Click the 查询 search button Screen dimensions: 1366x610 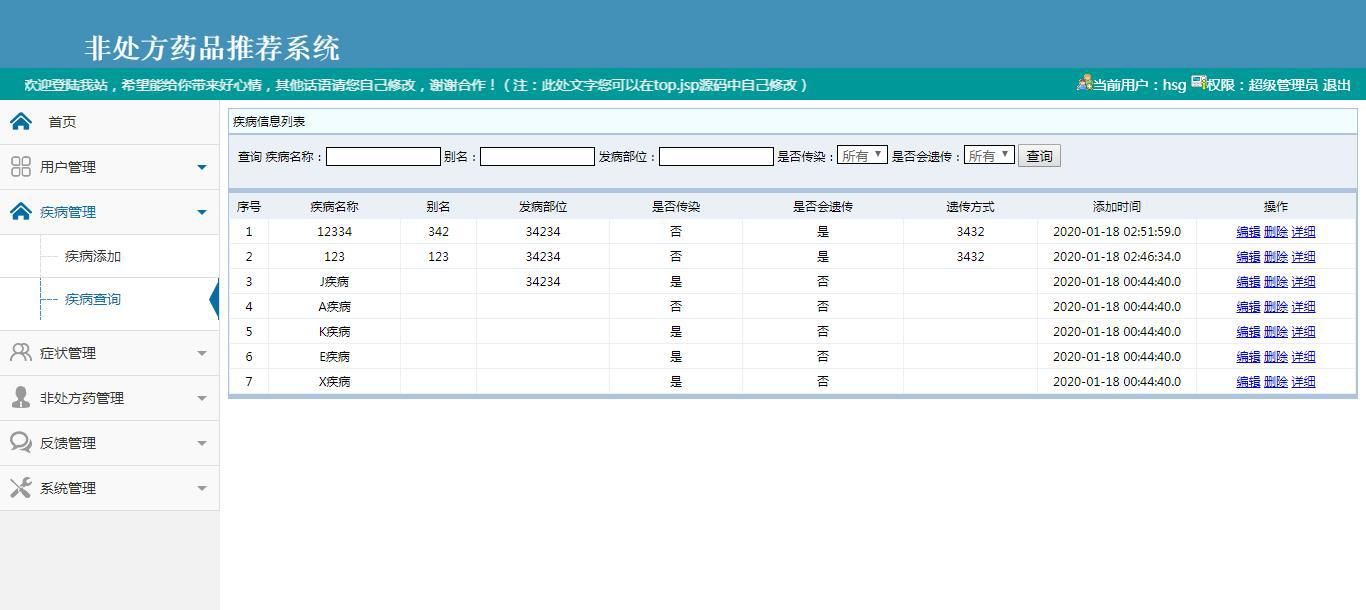(x=1039, y=156)
